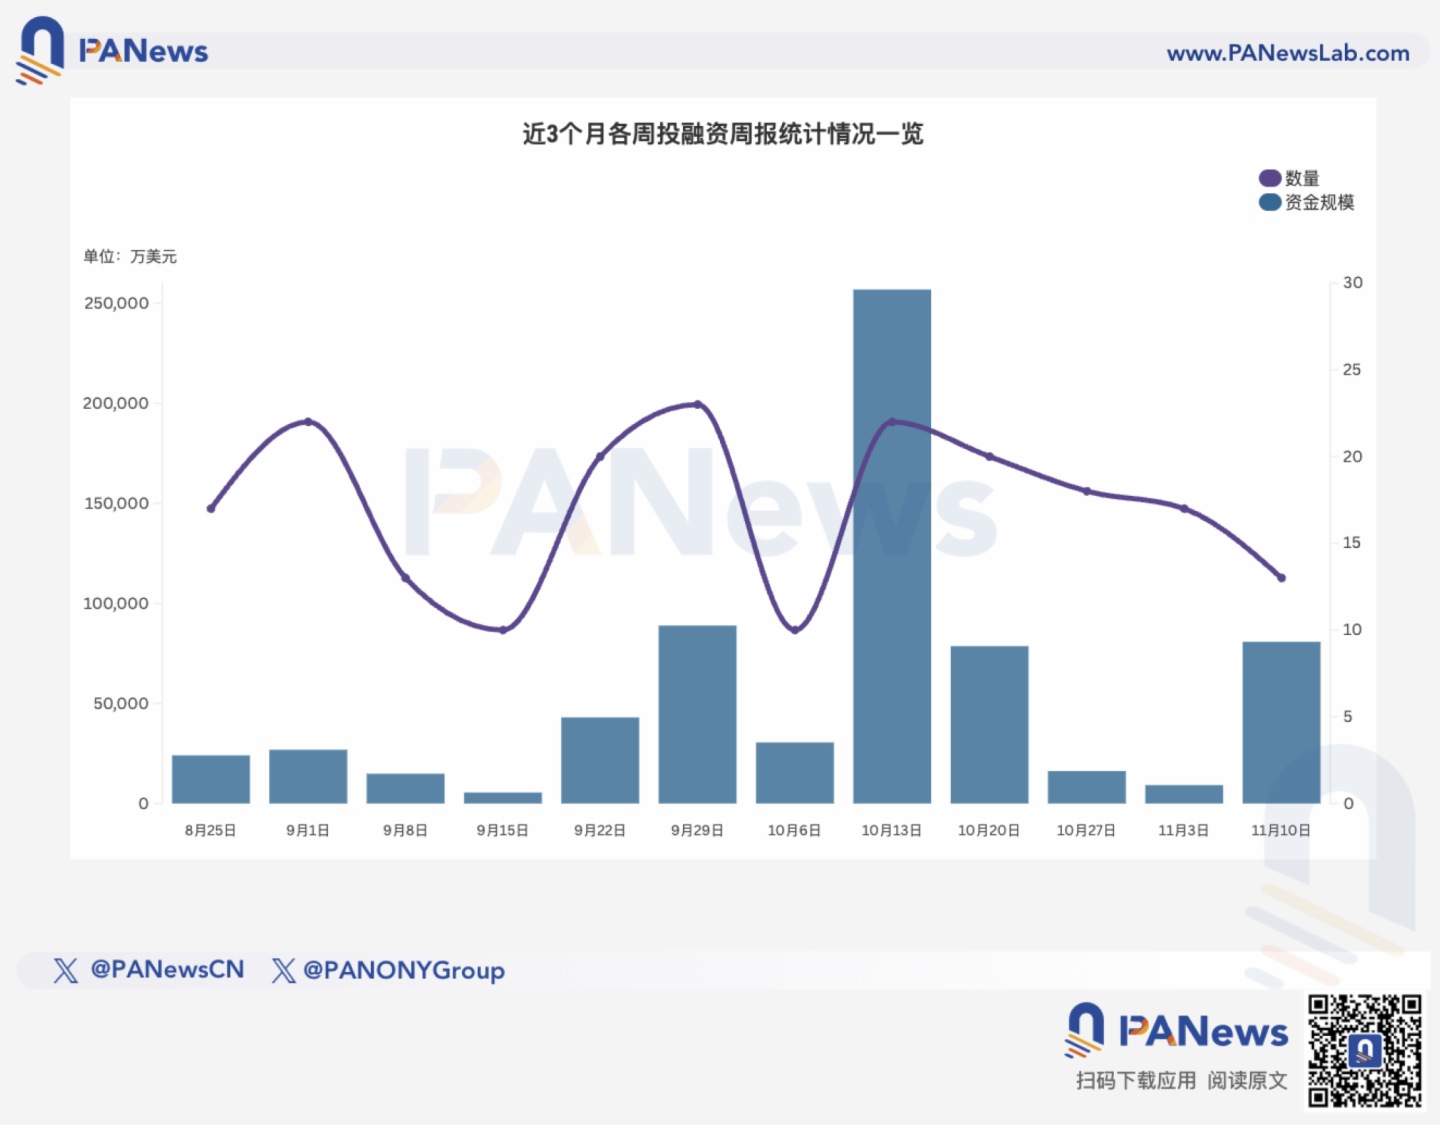
Task: Click the PANews logo icon at top-left
Action: 40,50
